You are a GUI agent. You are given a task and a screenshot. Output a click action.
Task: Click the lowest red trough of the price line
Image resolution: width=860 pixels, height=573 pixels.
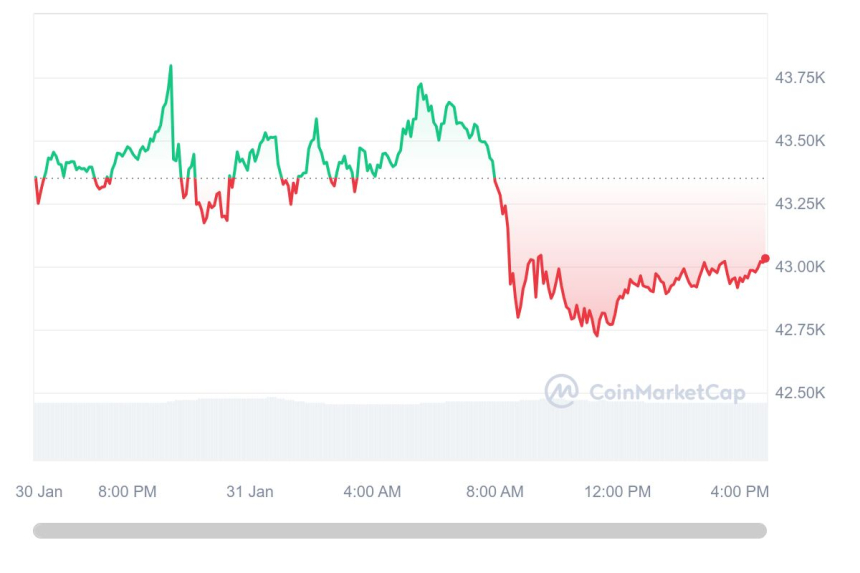tap(597, 335)
